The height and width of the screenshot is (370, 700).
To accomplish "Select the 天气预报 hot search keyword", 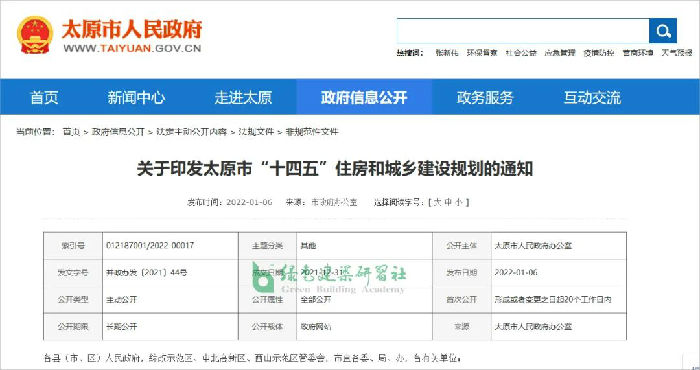I will [x=676, y=53].
